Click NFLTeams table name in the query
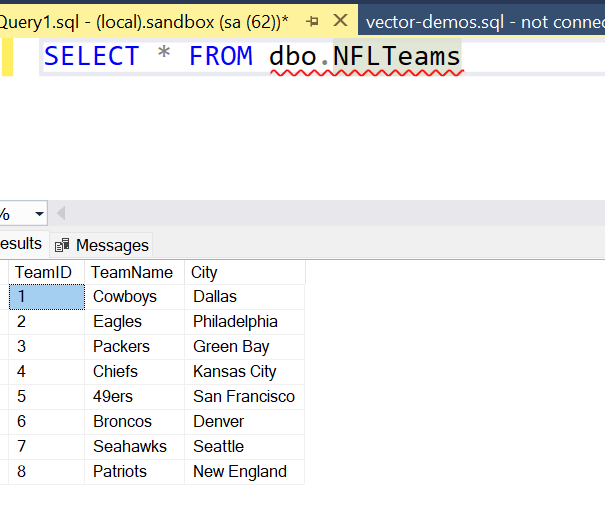Screen dimensions: 605x512 397,56
